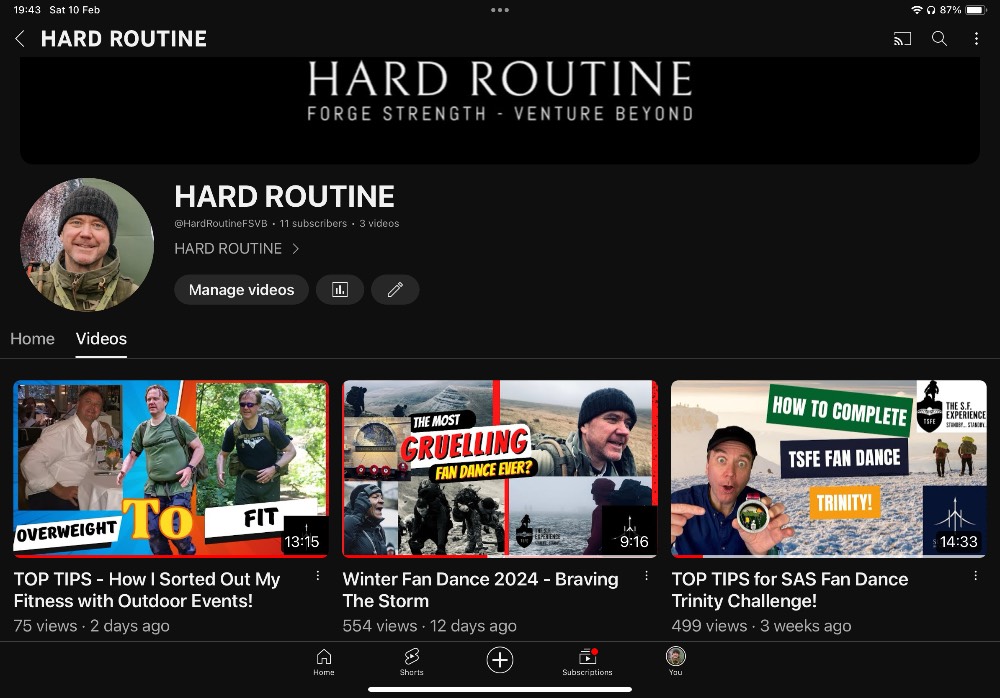Tap the battery indicator in status bar

[976, 10]
